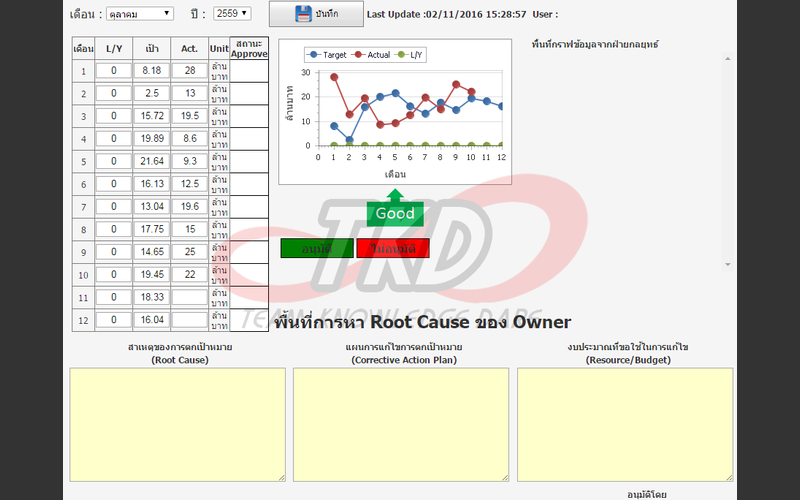Click the empty Act. field for month 12
The width and height of the screenshot is (800, 500).
[x=190, y=319]
